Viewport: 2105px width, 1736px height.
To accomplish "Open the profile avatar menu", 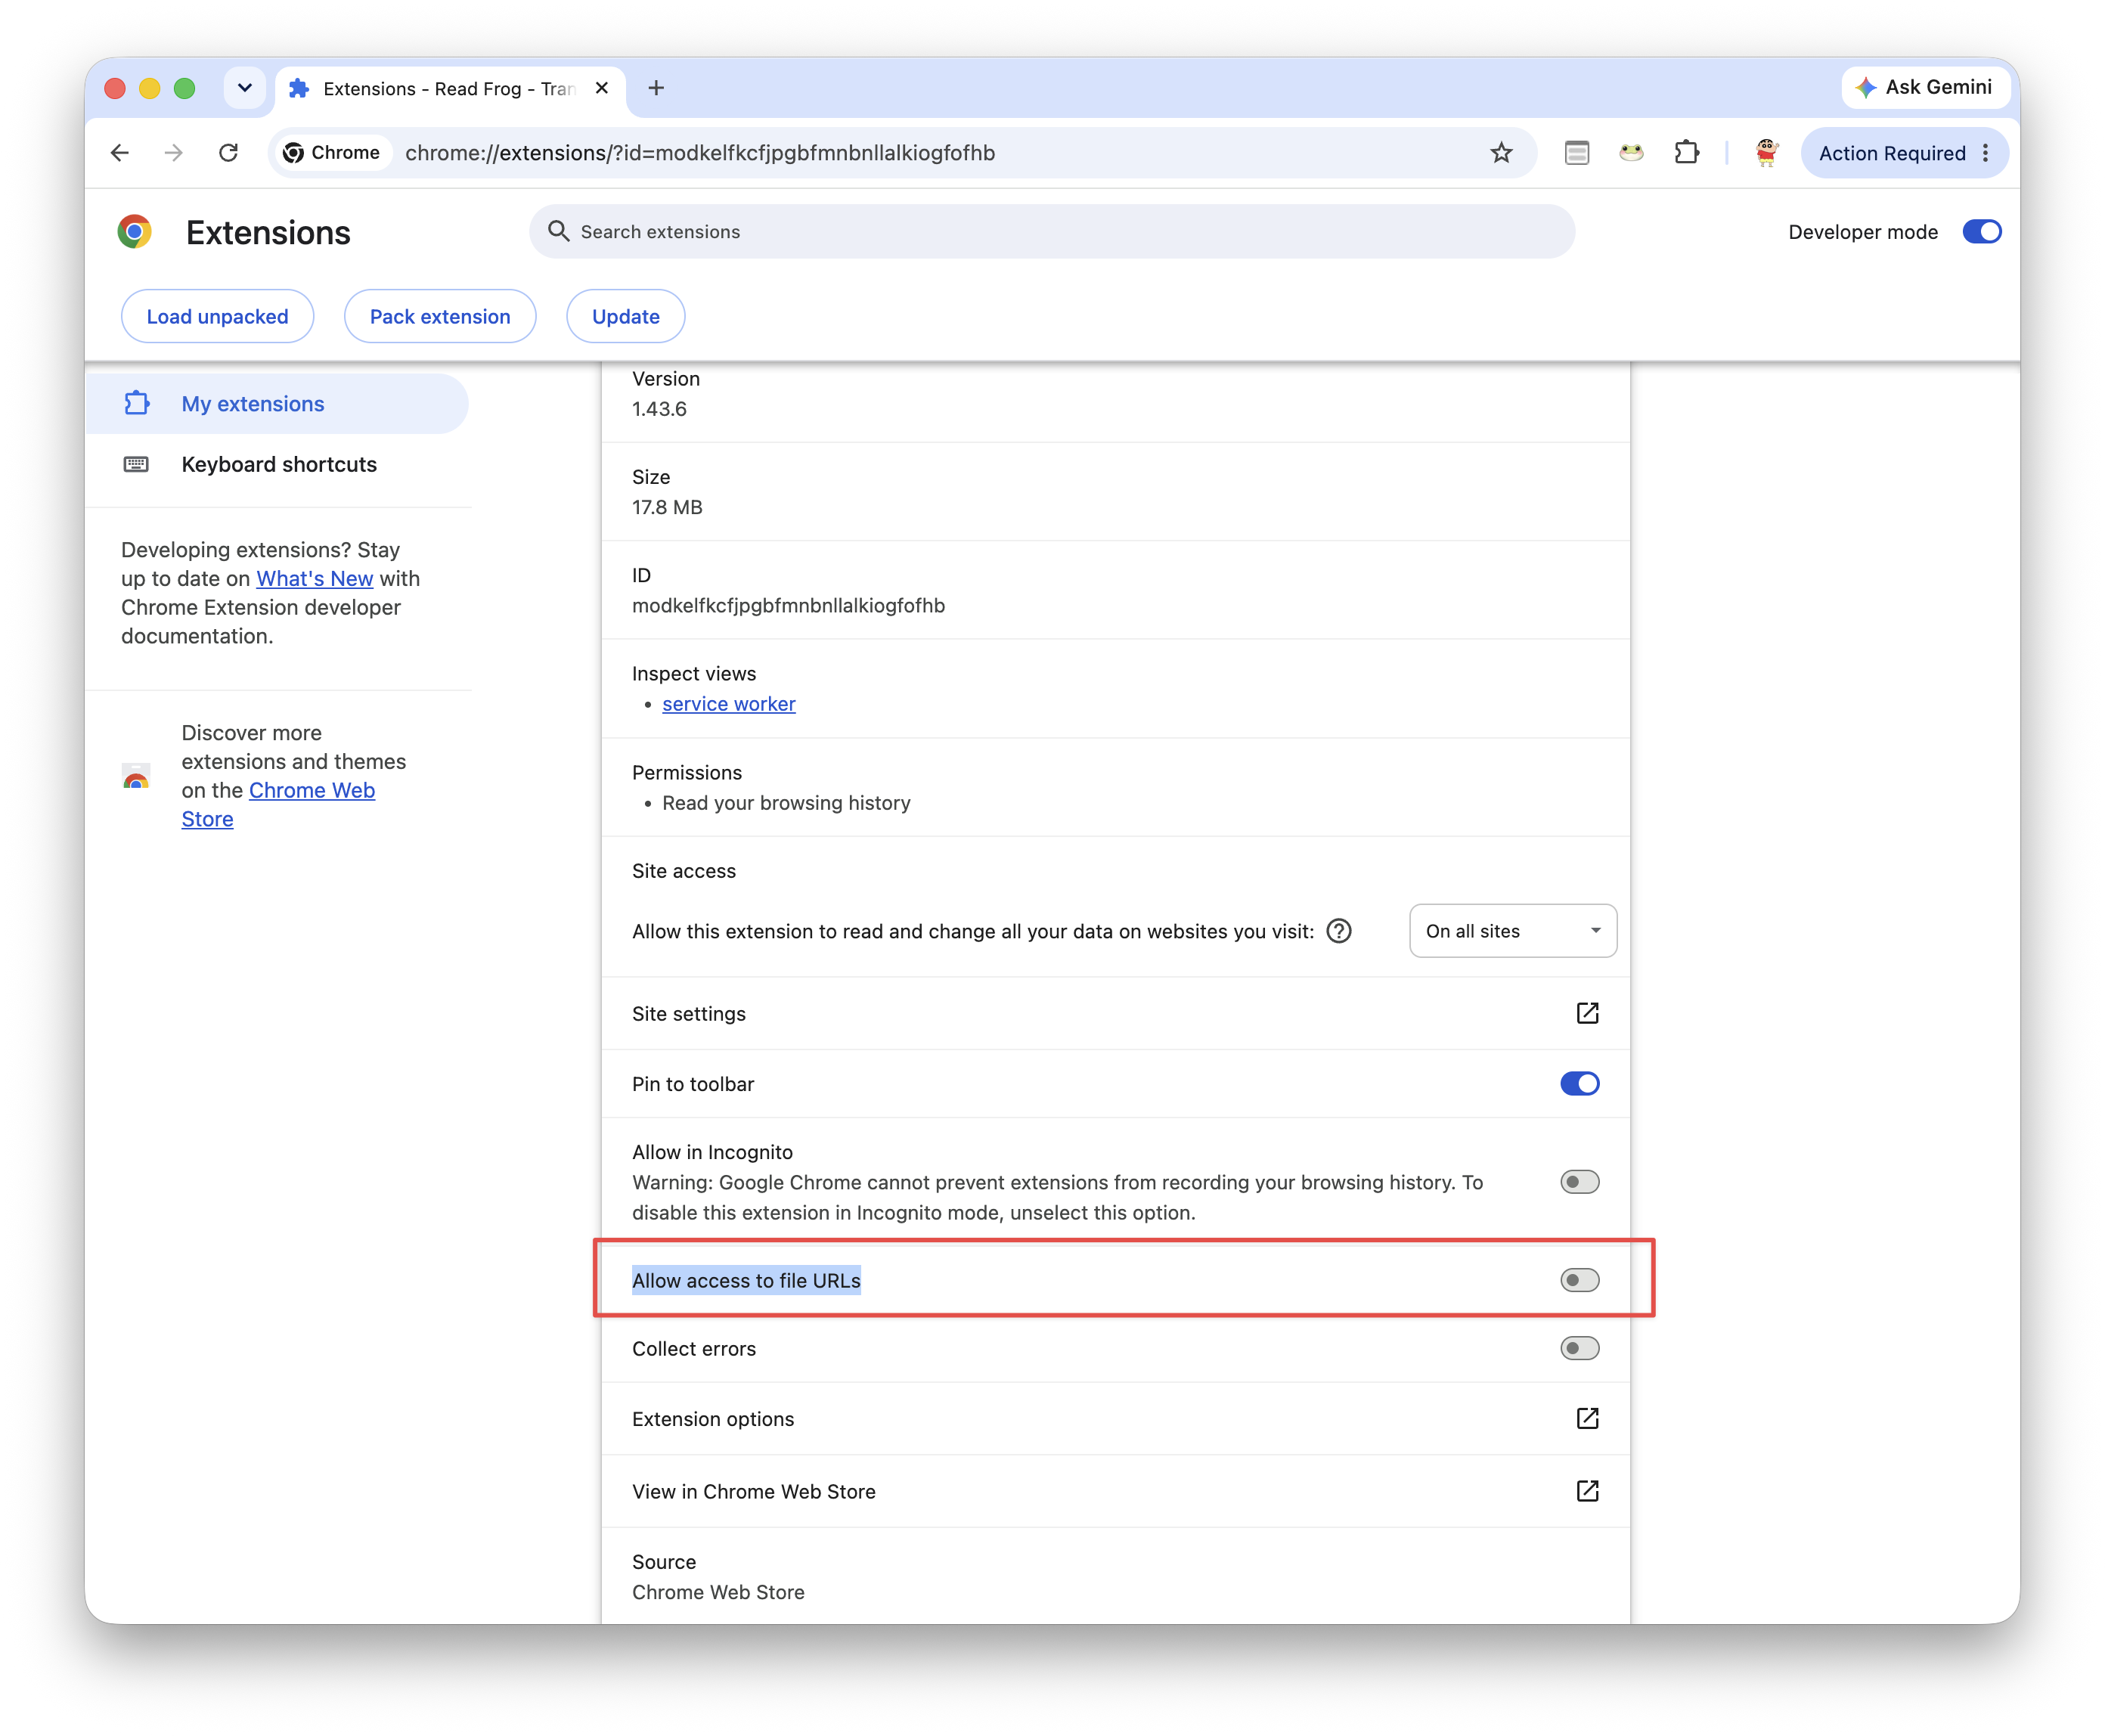I will pyautogui.click(x=1766, y=152).
